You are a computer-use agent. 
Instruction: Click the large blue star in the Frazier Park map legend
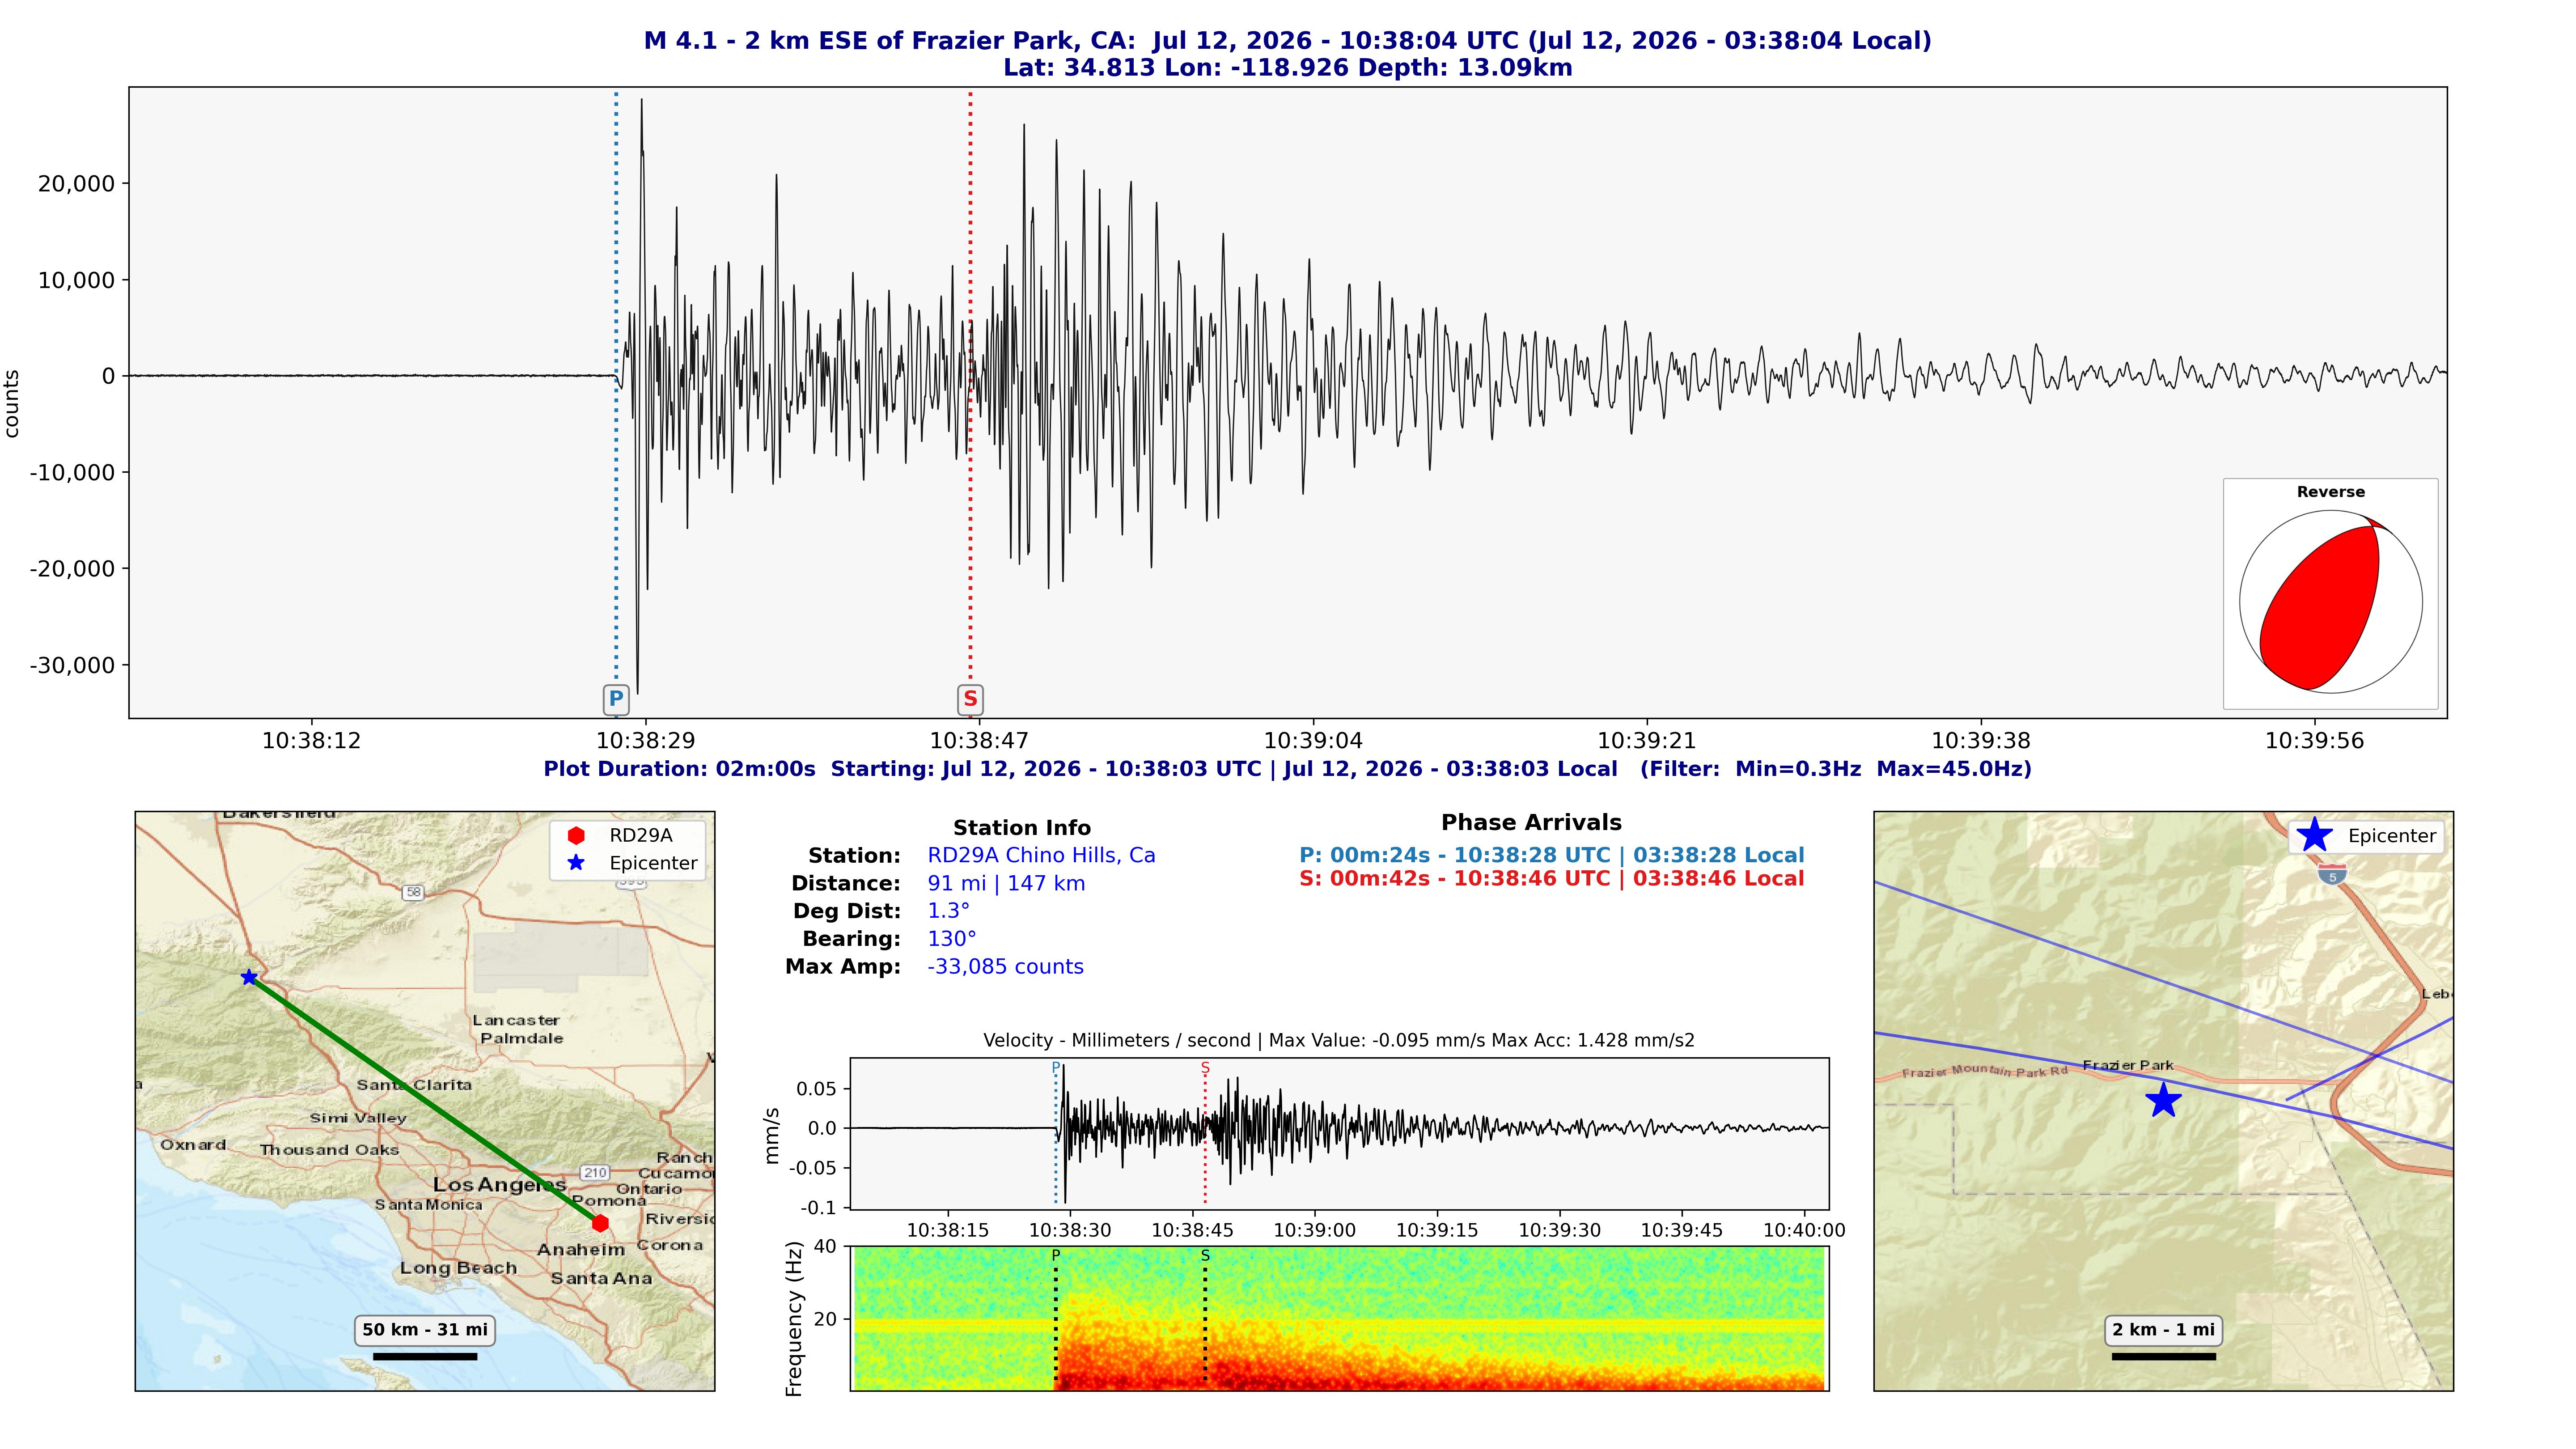[2314, 835]
